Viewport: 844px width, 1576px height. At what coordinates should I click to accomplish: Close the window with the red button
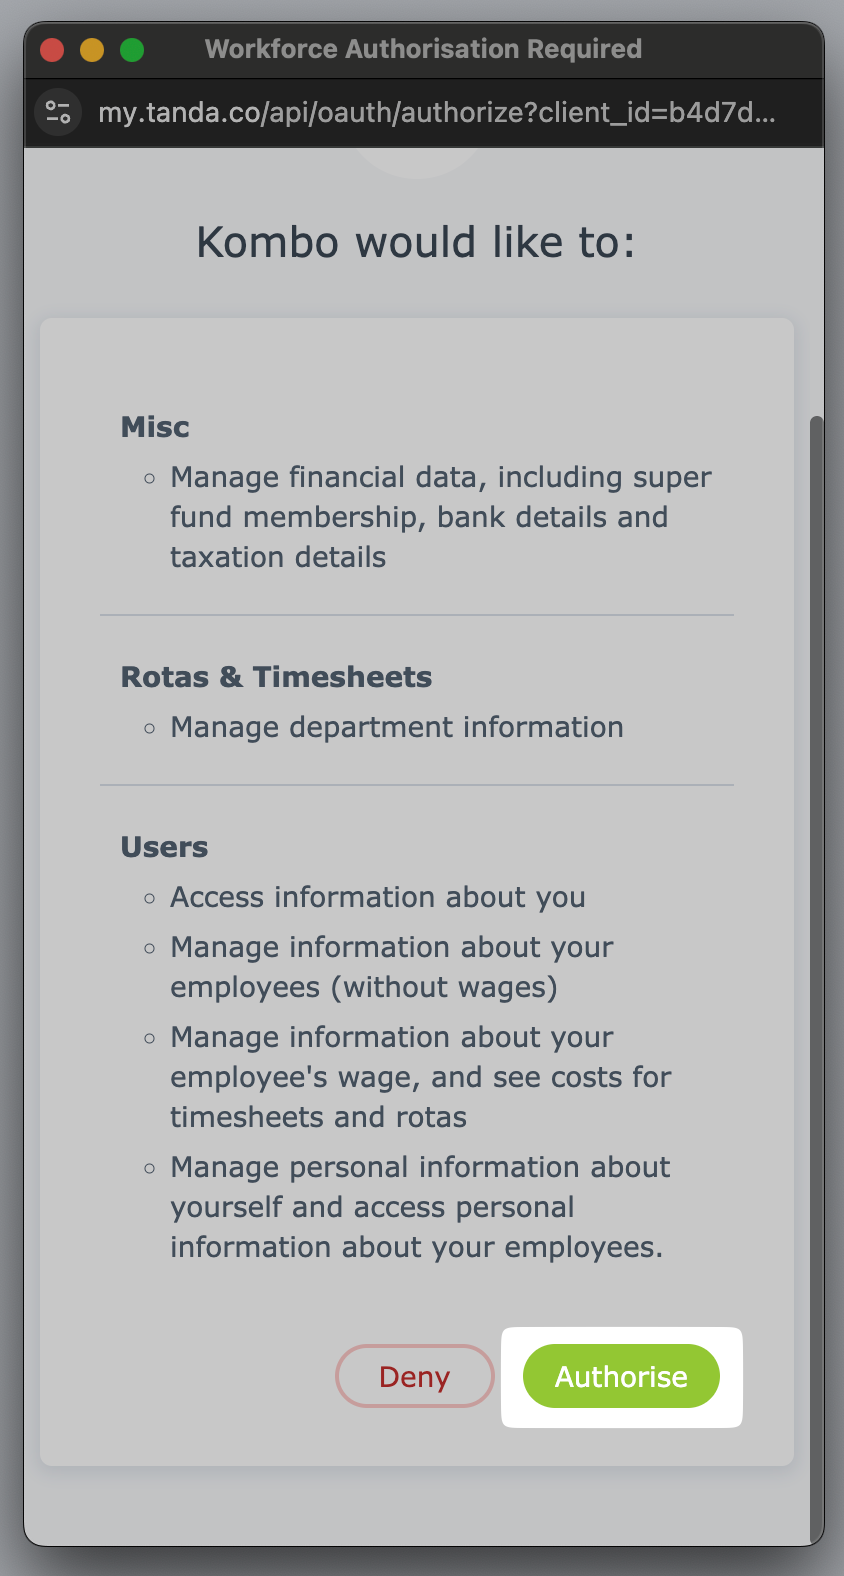[x=52, y=49]
